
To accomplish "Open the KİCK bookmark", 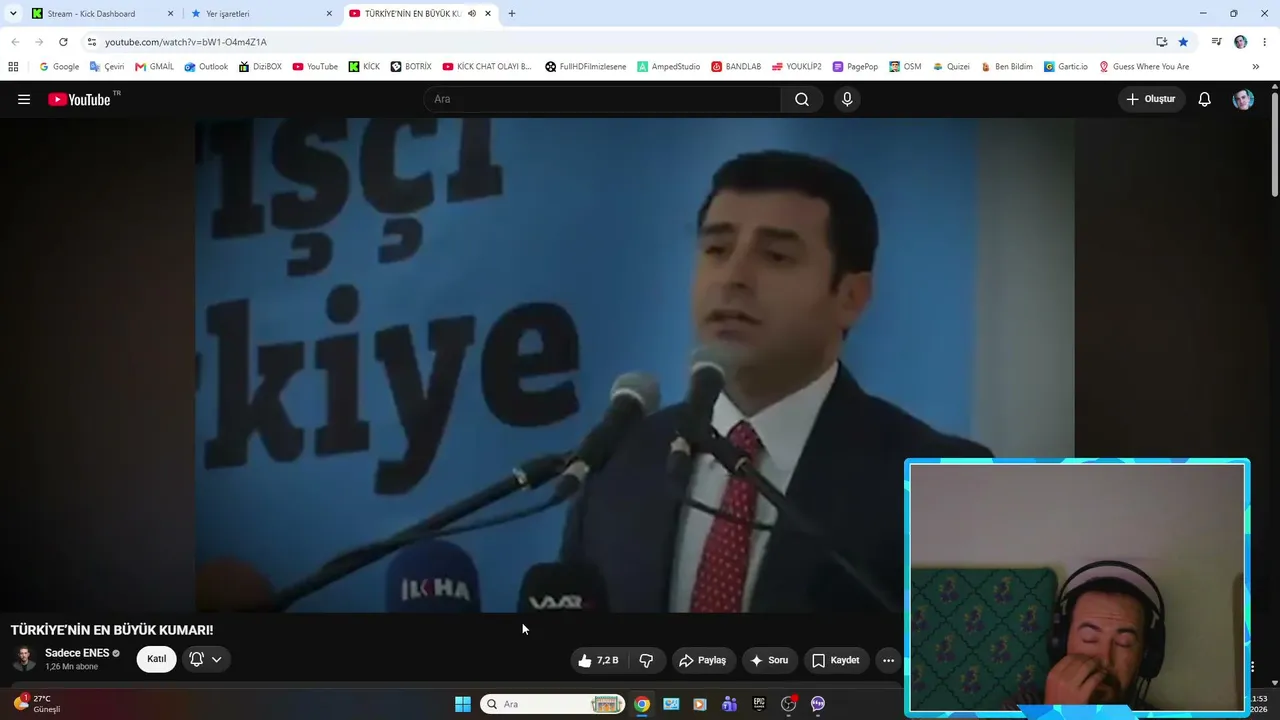I will (x=364, y=67).
